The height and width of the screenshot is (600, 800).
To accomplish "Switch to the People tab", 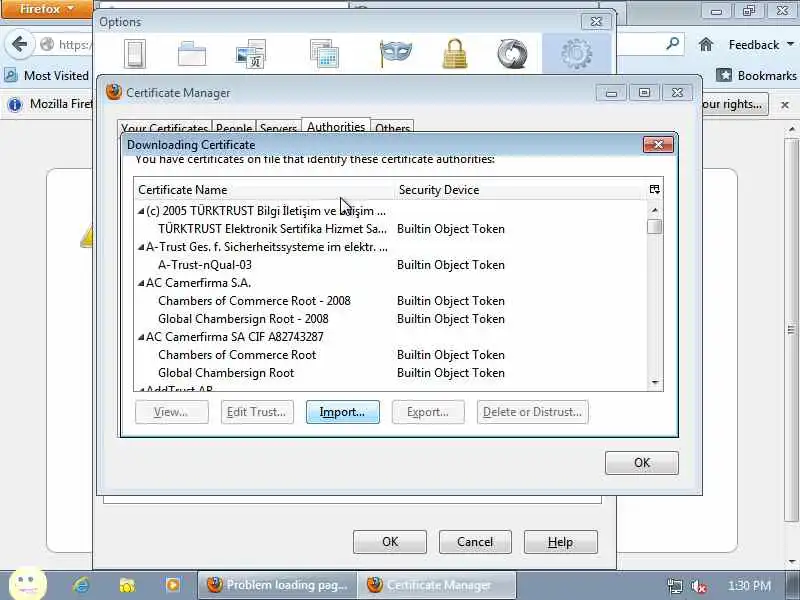I will click(x=234, y=128).
